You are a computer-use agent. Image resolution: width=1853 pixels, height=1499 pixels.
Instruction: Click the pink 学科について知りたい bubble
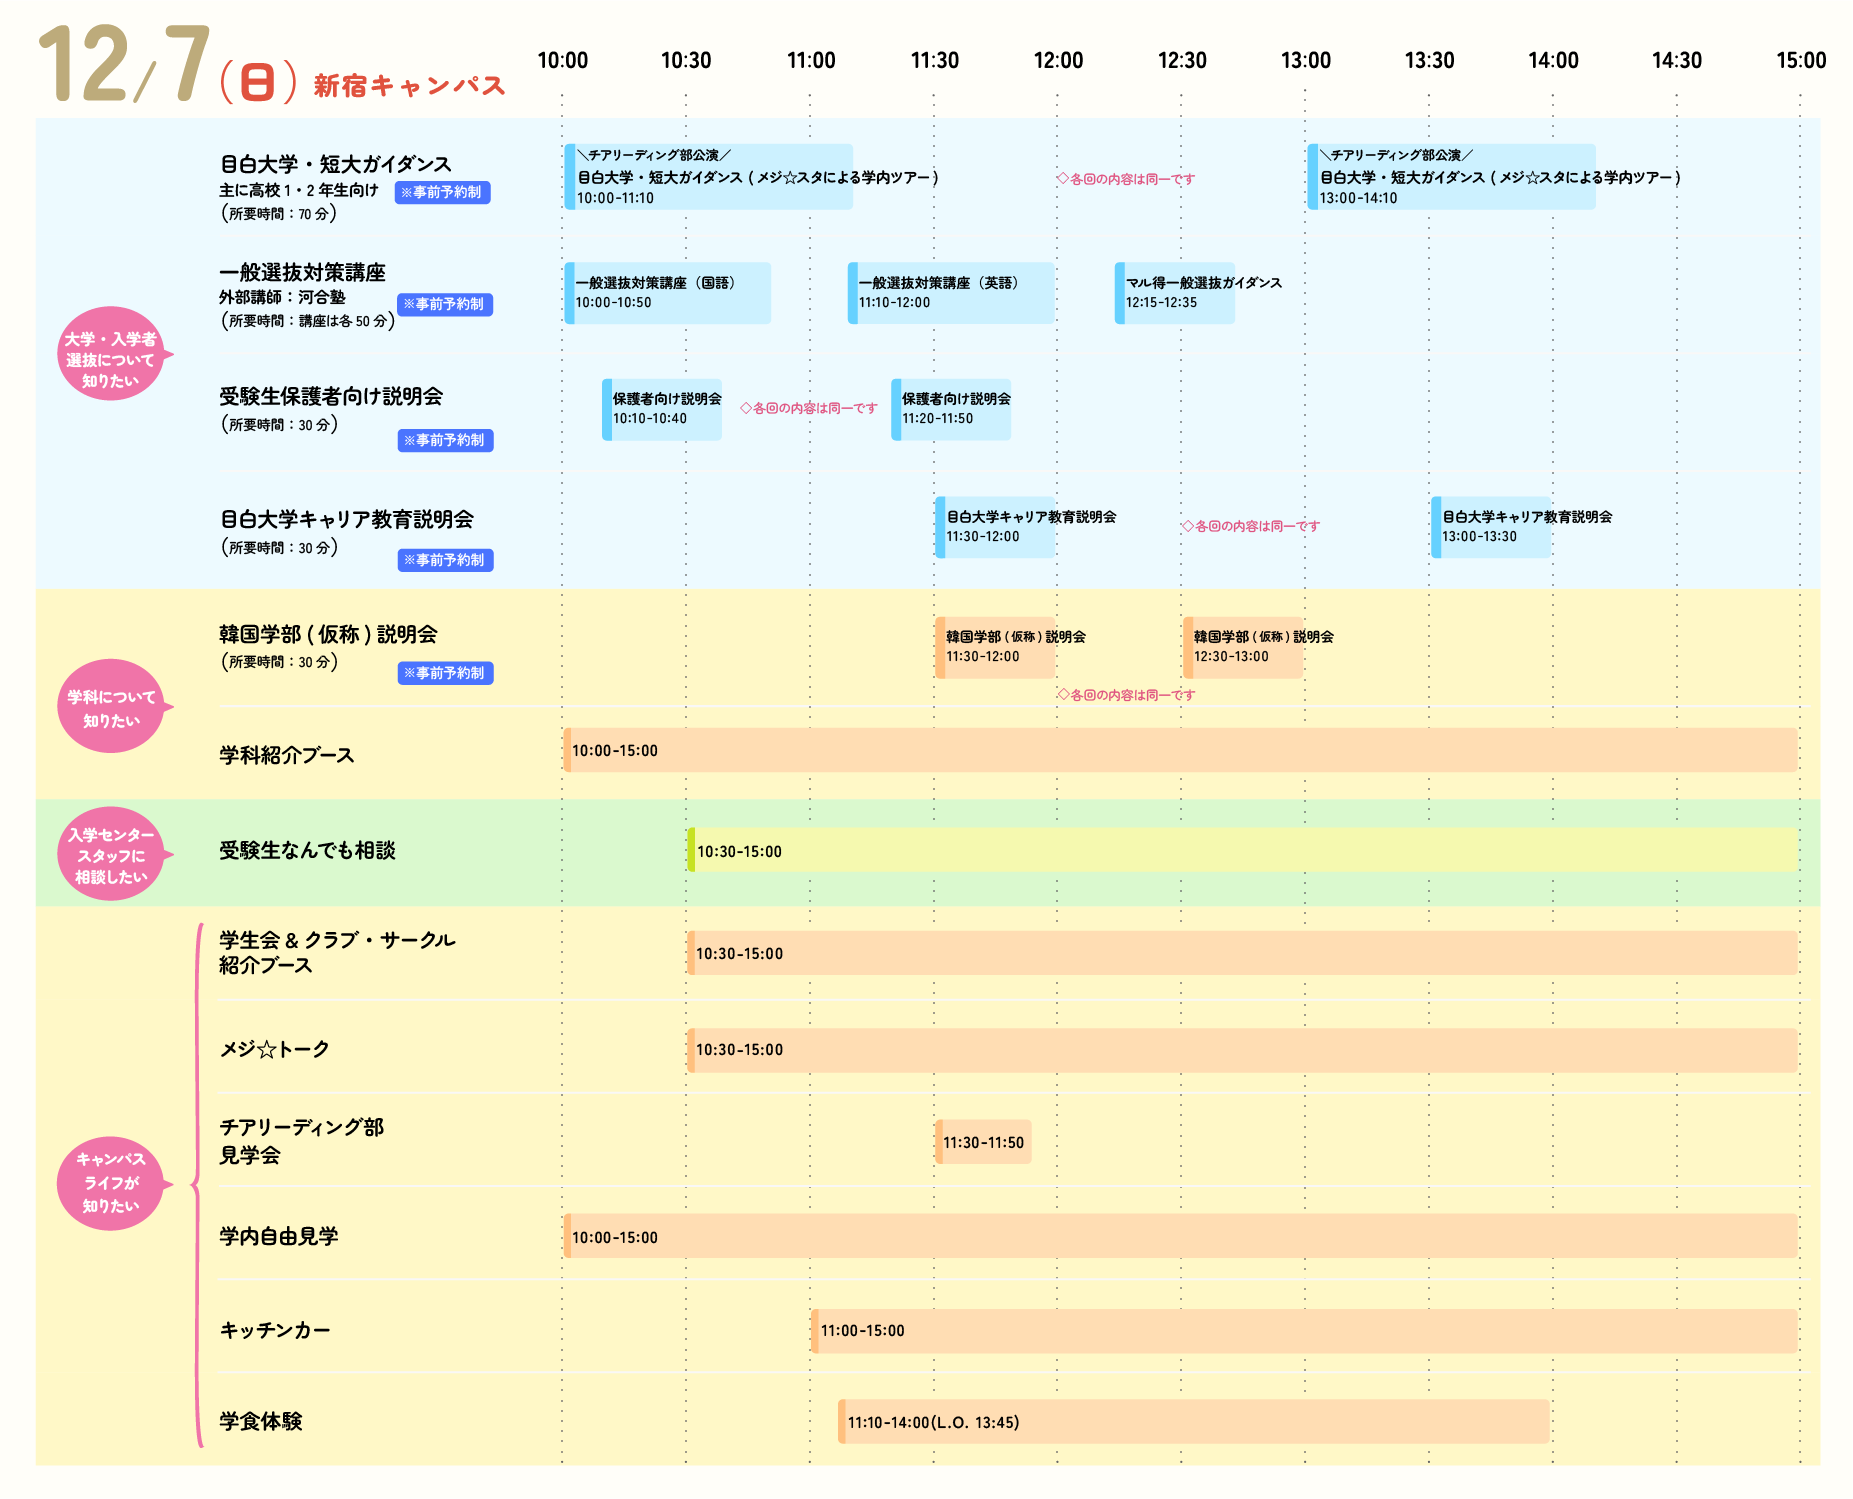point(111,707)
